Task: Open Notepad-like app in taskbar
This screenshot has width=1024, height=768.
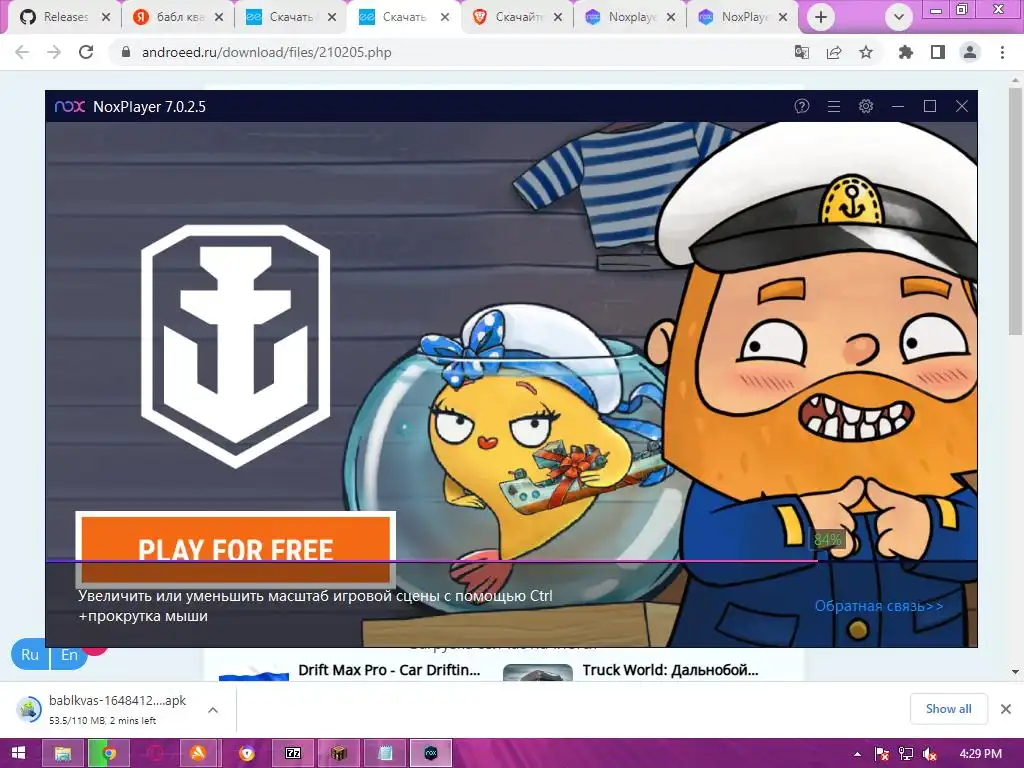Action: (x=385, y=753)
